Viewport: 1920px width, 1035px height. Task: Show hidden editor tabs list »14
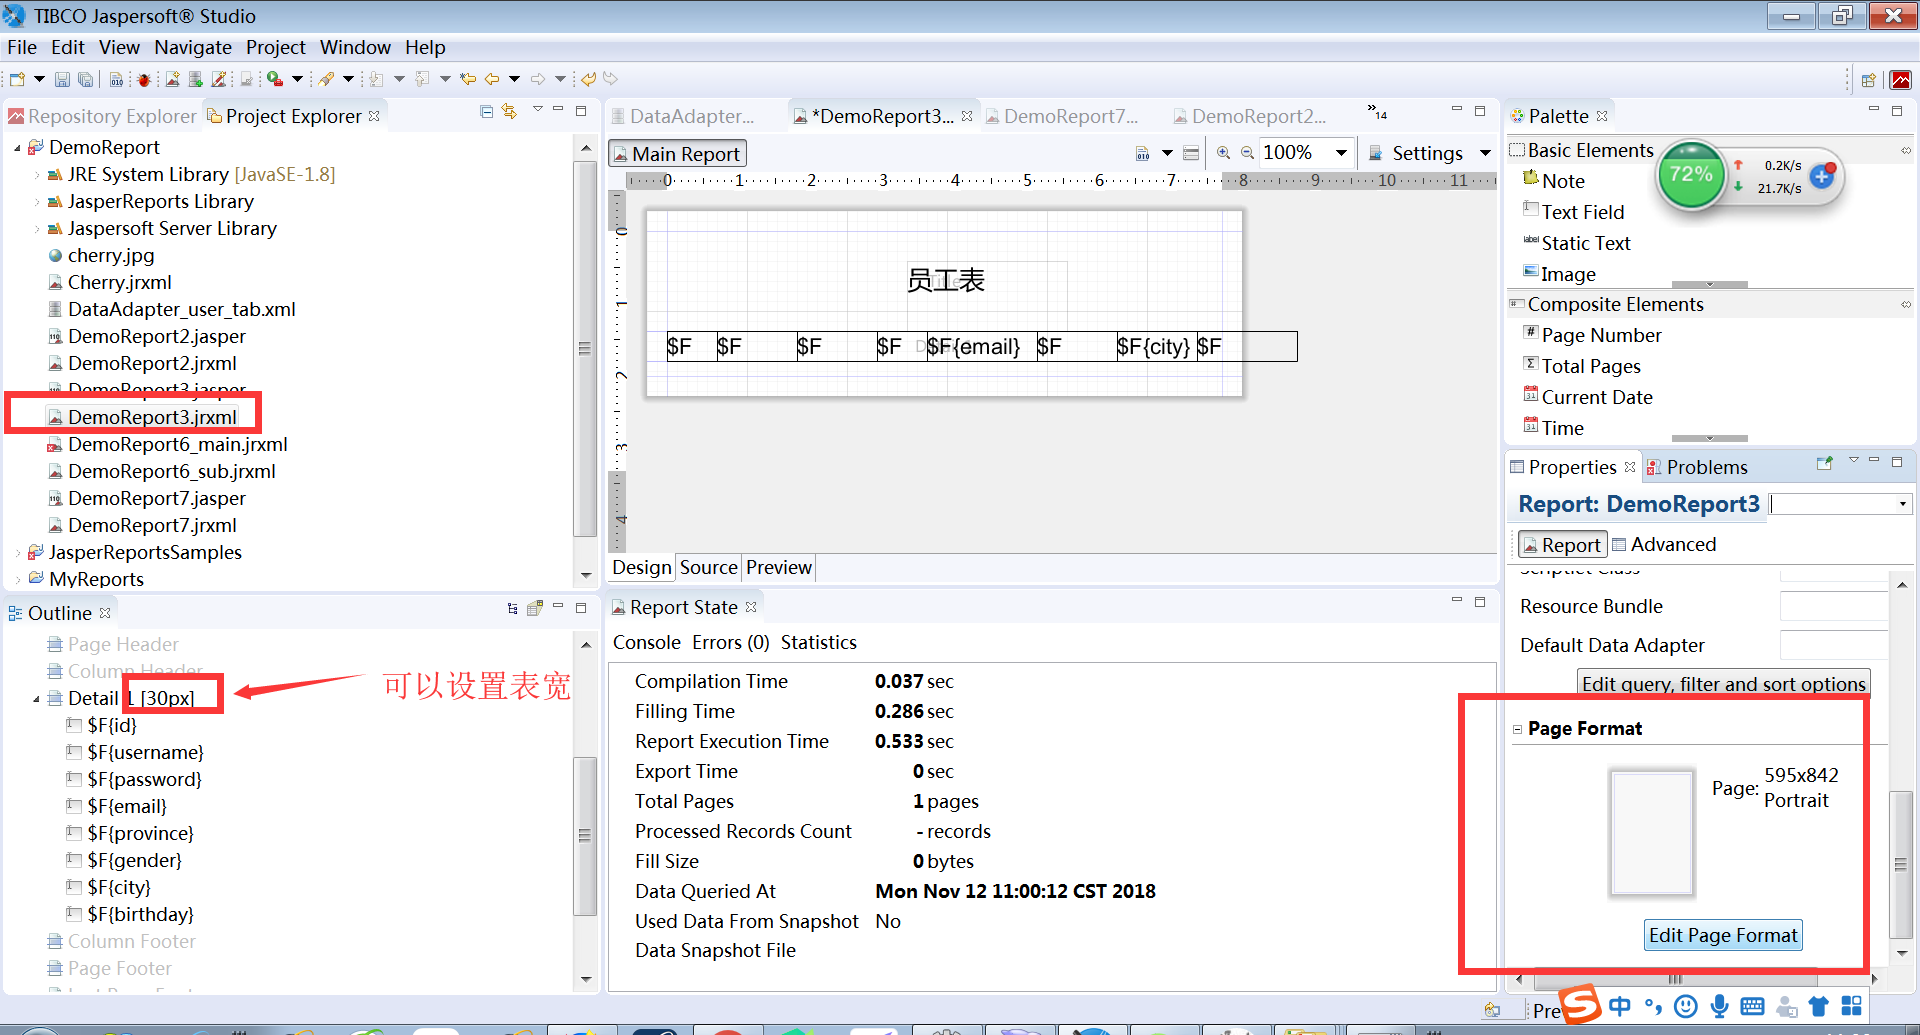pos(1377,113)
